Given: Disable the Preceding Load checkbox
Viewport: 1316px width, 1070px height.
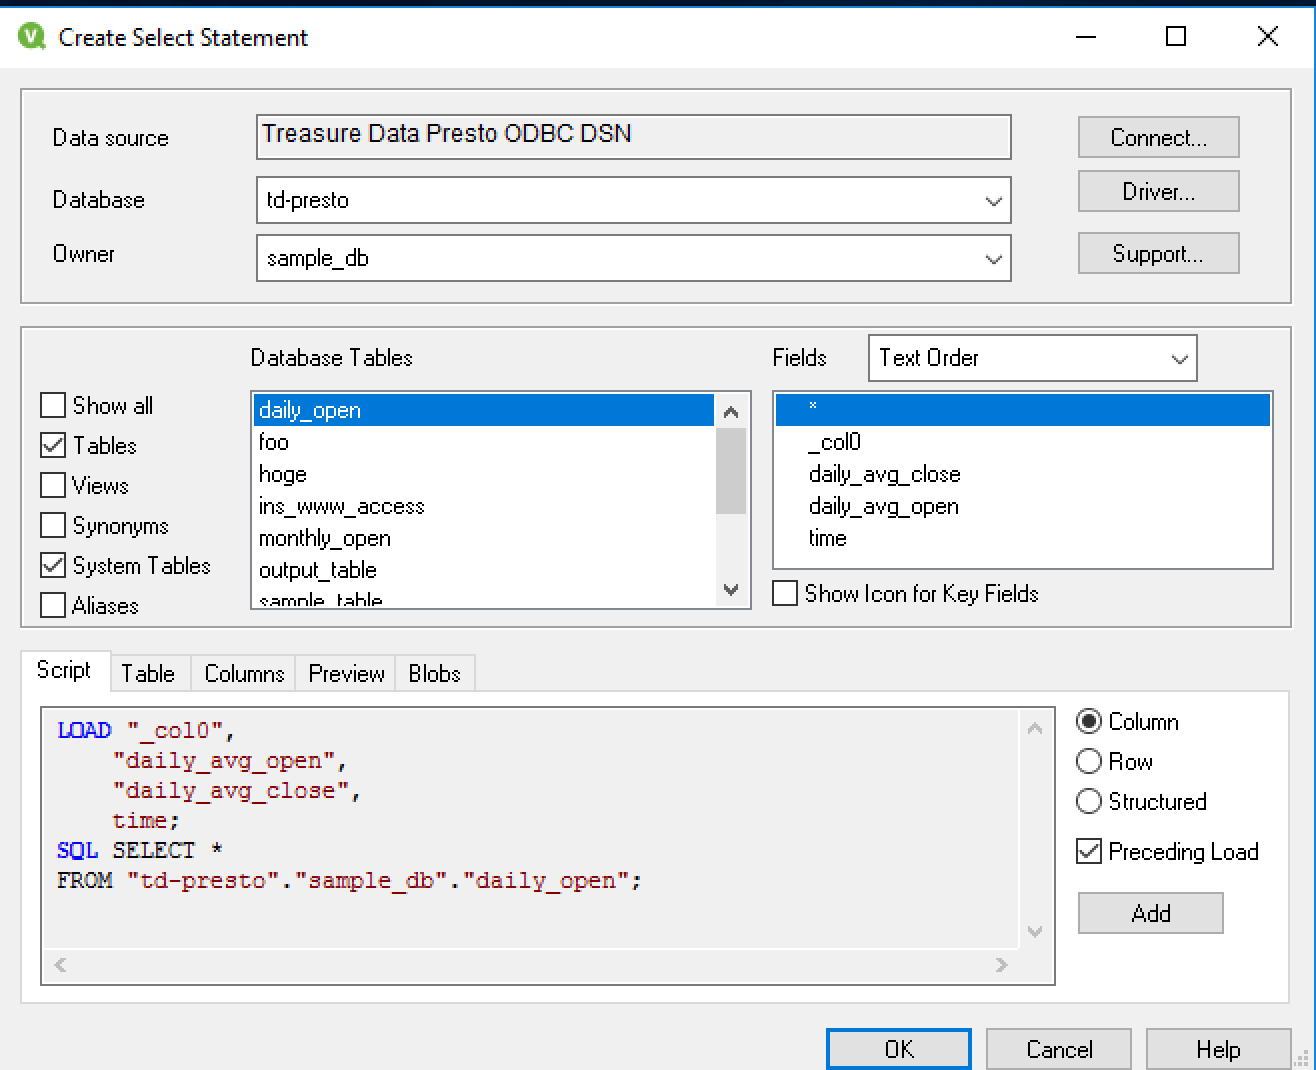Looking at the screenshot, I should coord(1089,851).
